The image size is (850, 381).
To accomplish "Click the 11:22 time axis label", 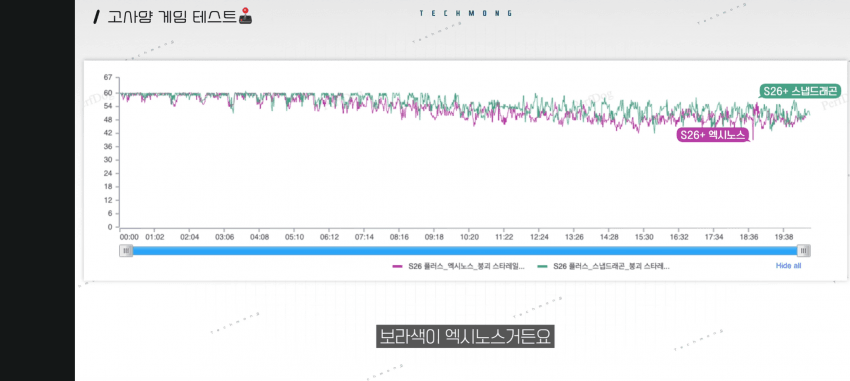I will click(x=504, y=237).
